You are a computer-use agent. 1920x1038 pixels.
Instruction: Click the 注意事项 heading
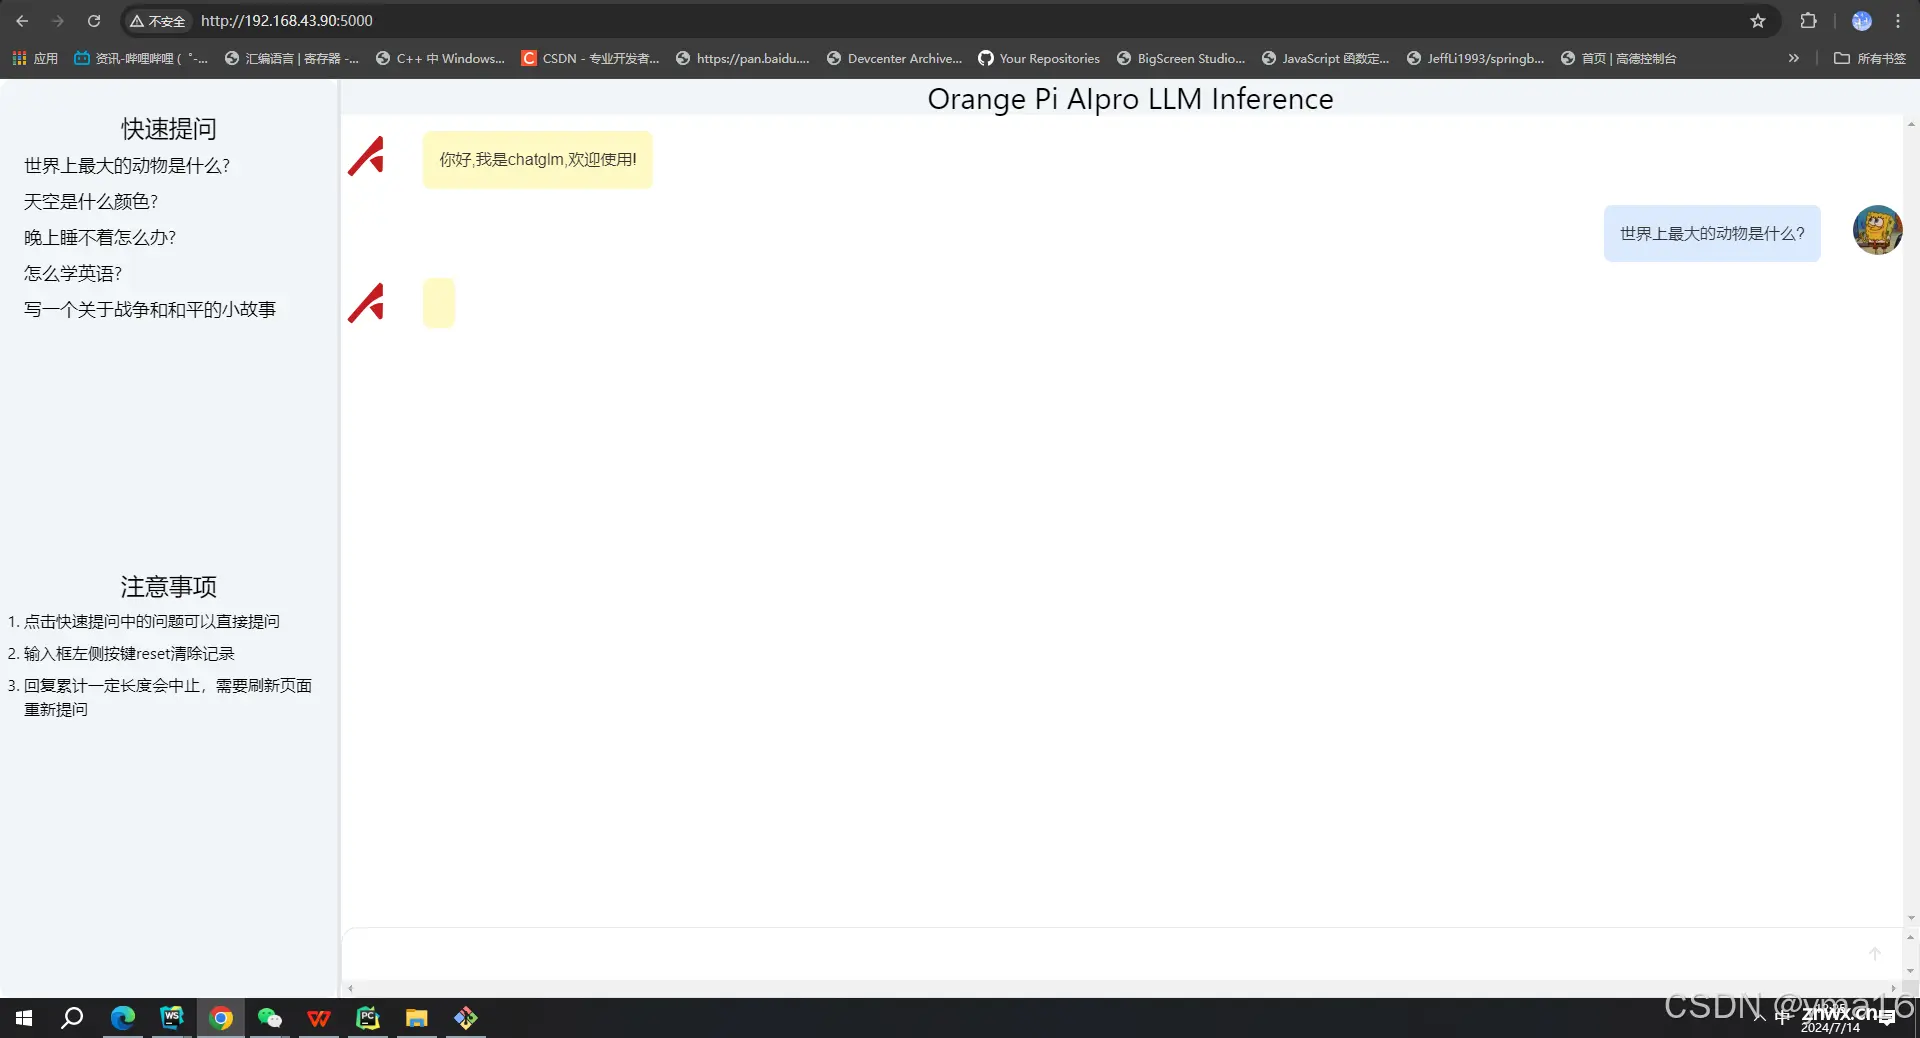(x=169, y=587)
